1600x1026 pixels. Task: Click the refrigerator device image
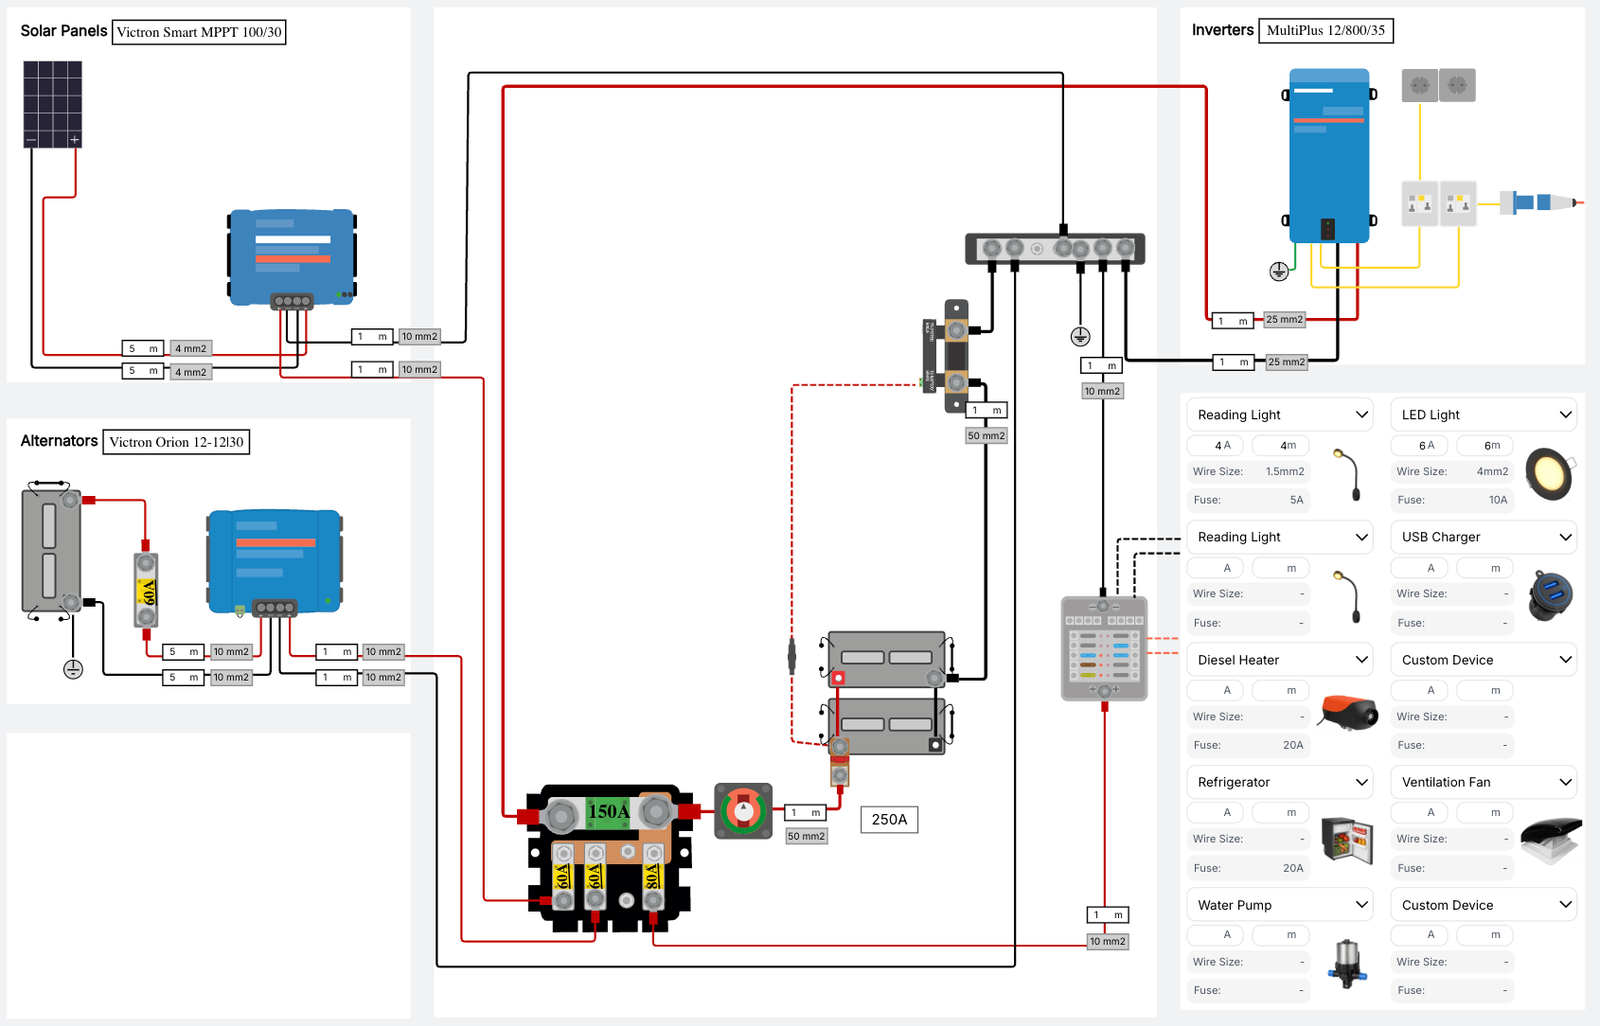[1347, 838]
